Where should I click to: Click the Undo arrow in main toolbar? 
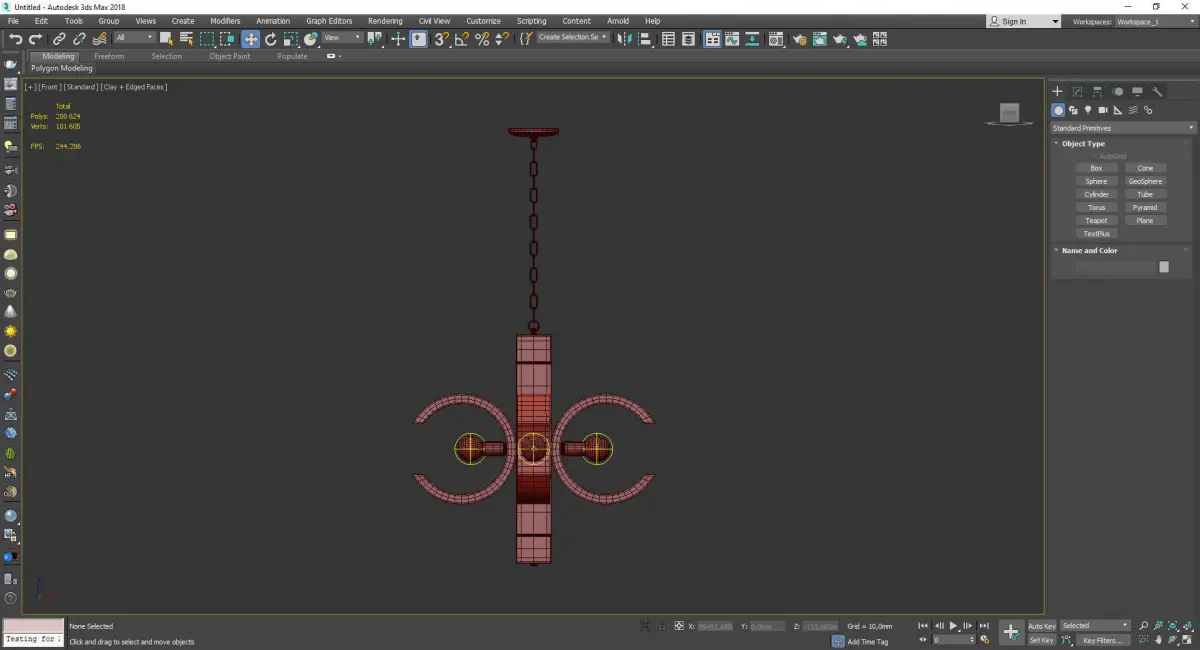coord(15,39)
